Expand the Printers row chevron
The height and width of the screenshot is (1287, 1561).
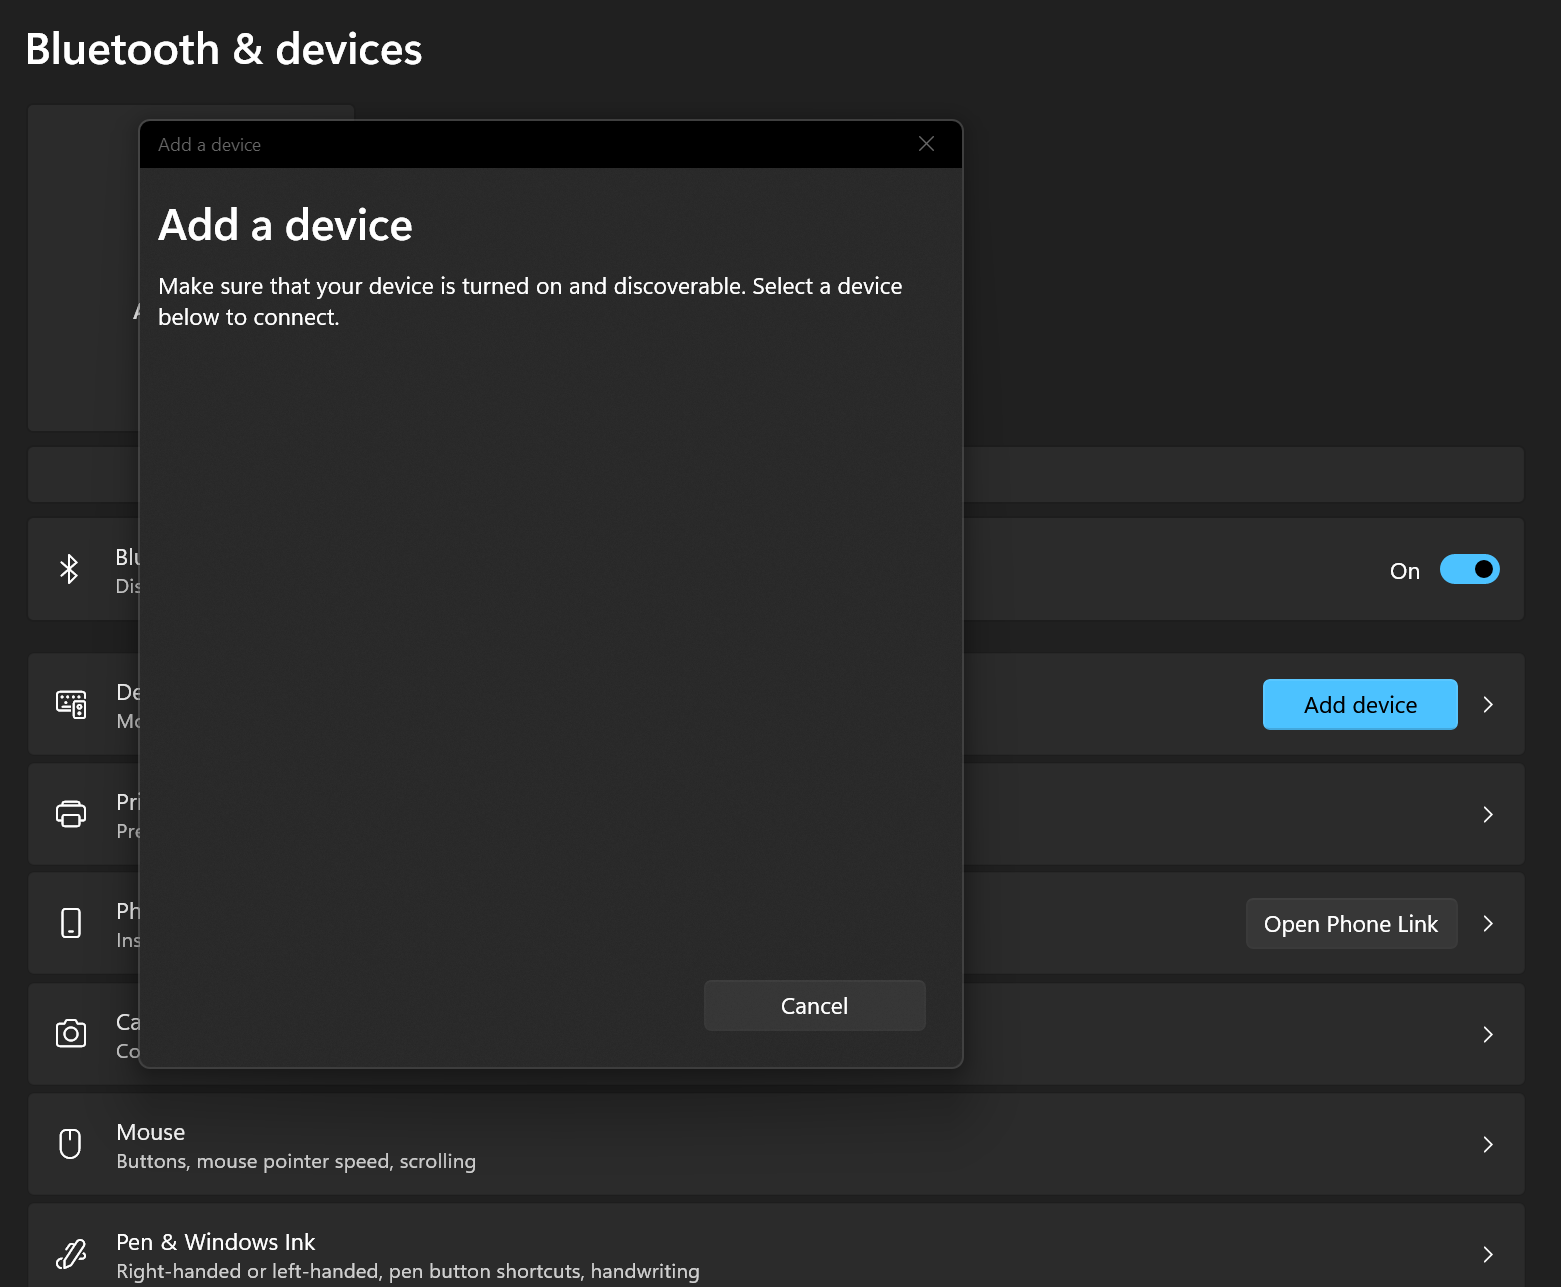(x=1488, y=814)
